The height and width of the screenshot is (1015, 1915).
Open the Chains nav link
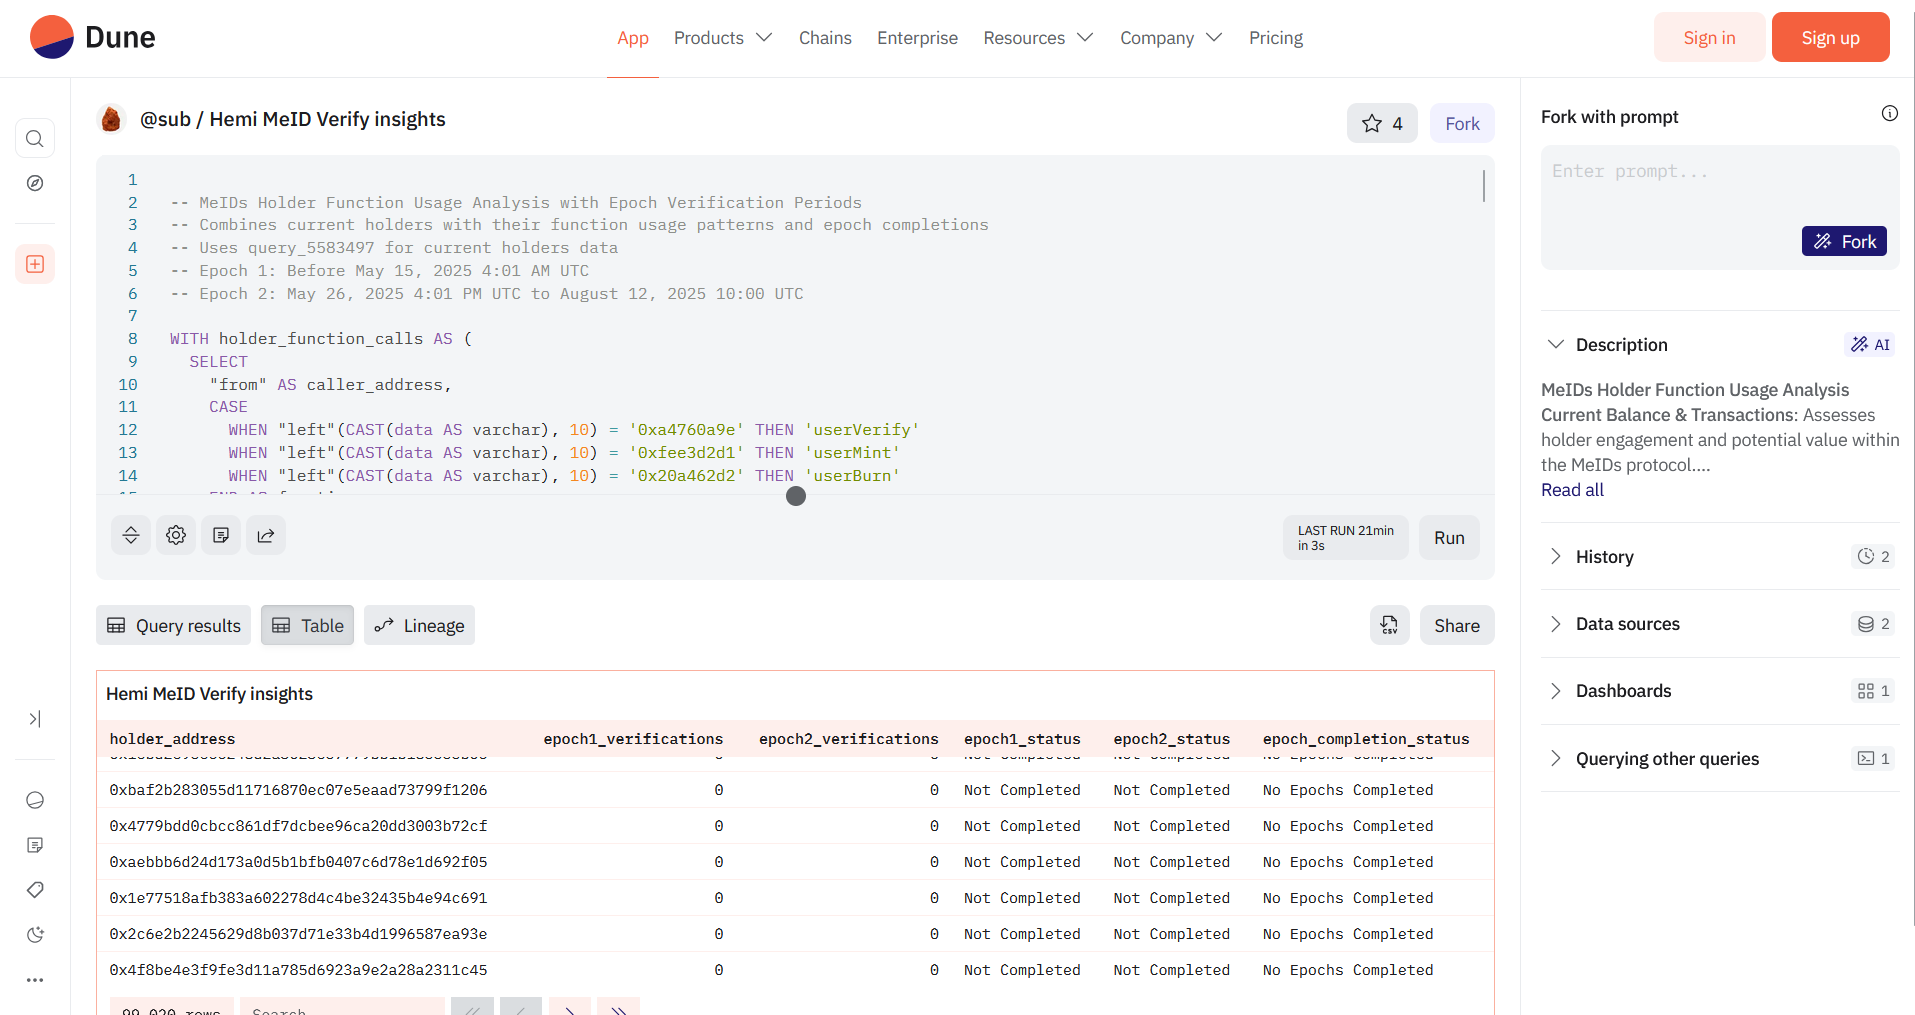pos(825,38)
